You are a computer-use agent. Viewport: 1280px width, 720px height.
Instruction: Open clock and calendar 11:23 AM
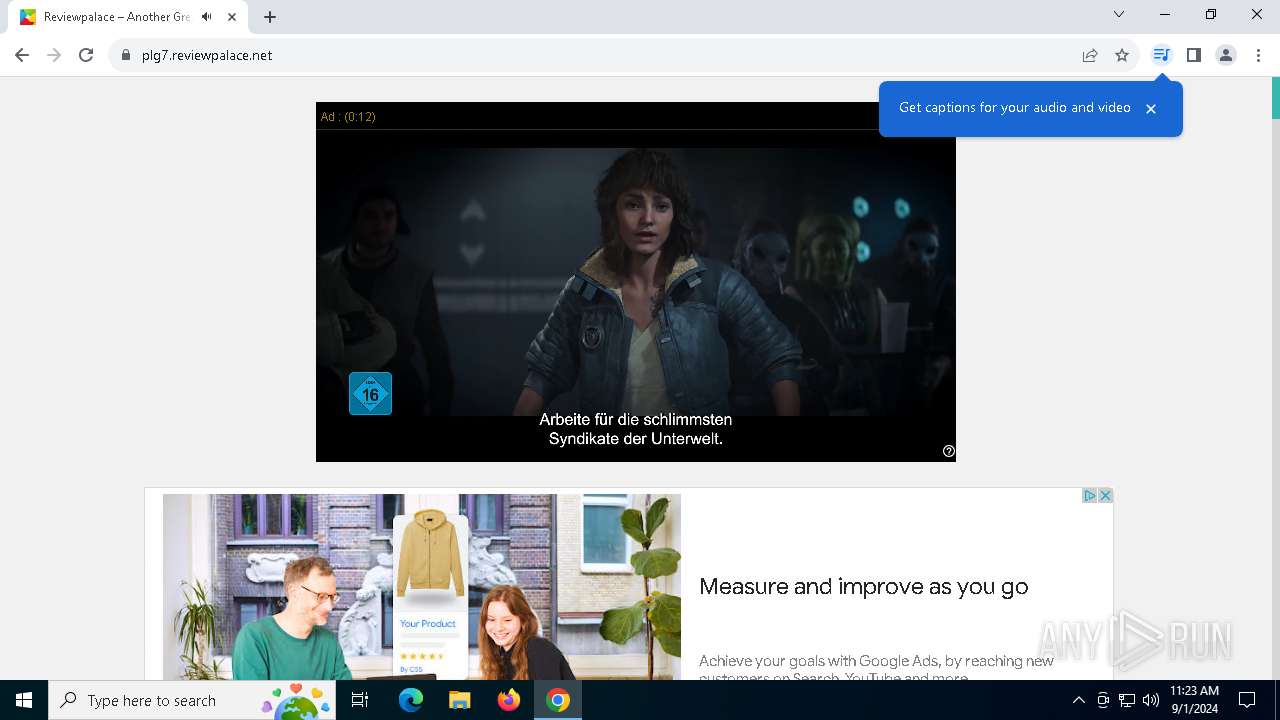tap(1195, 700)
